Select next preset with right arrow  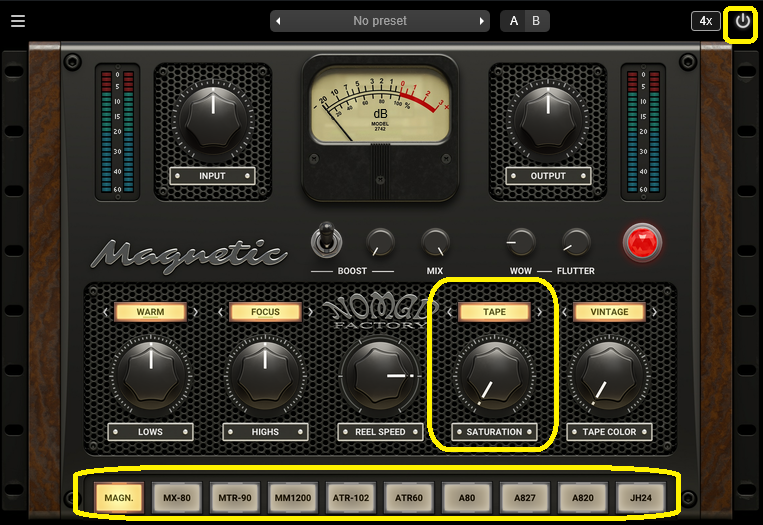[481, 21]
